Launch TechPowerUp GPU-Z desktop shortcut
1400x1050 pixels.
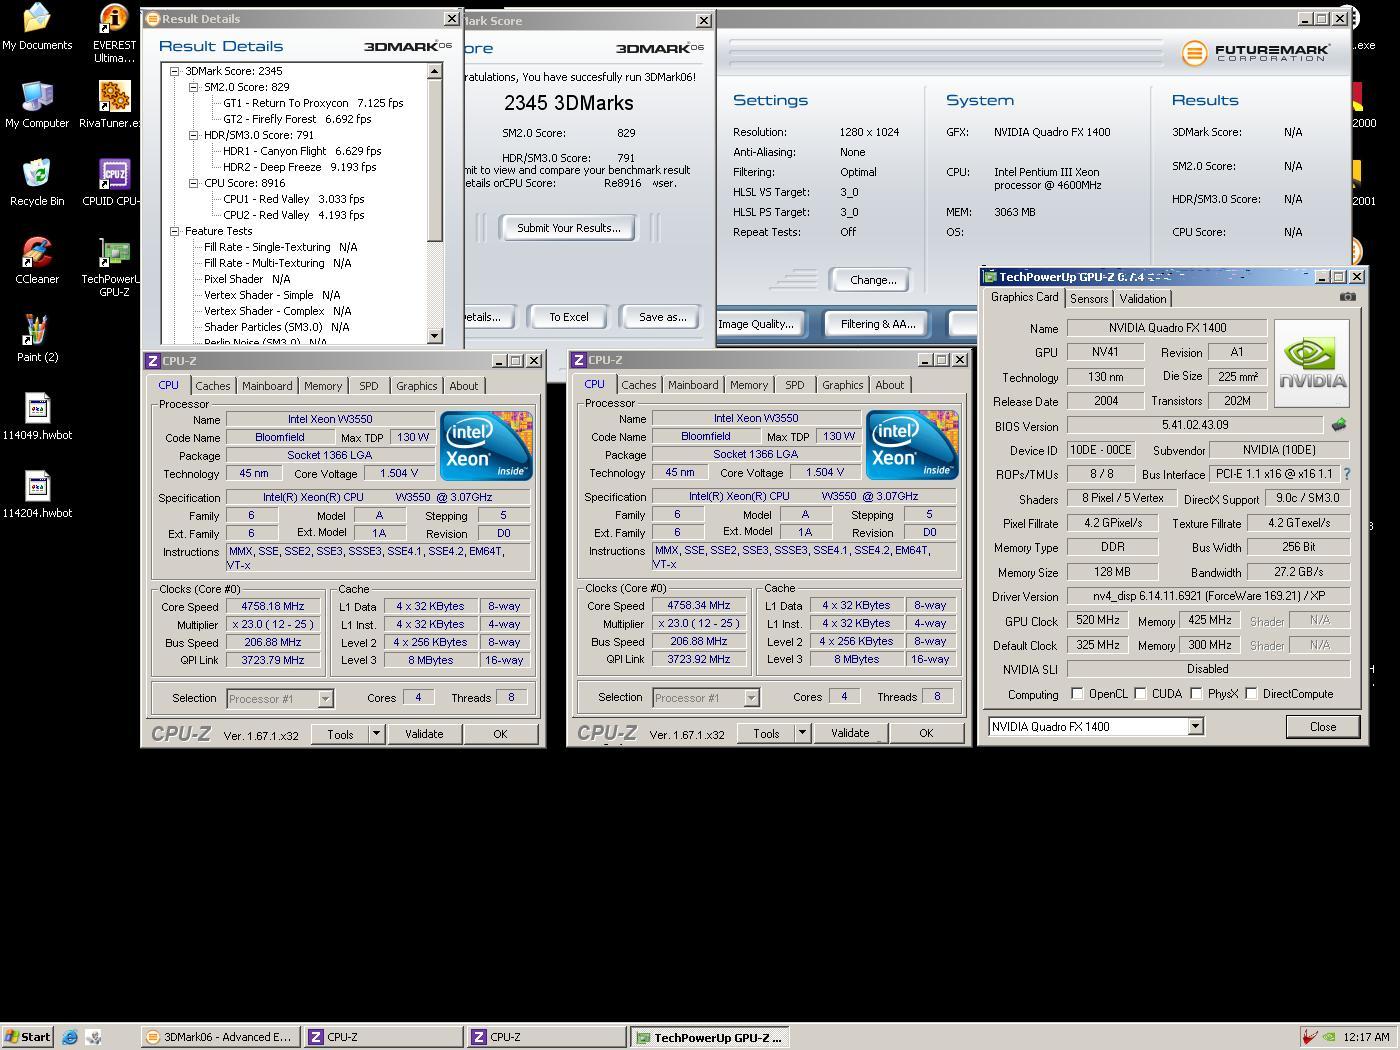point(114,268)
